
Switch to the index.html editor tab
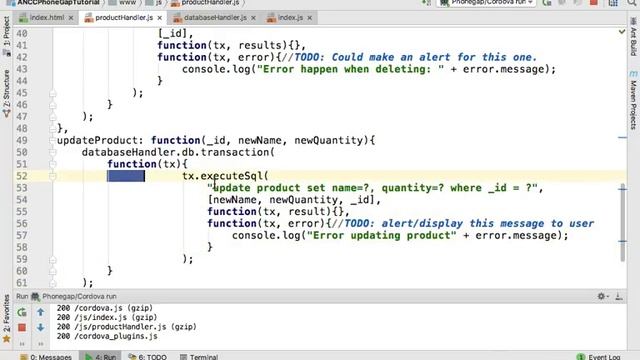[47, 18]
